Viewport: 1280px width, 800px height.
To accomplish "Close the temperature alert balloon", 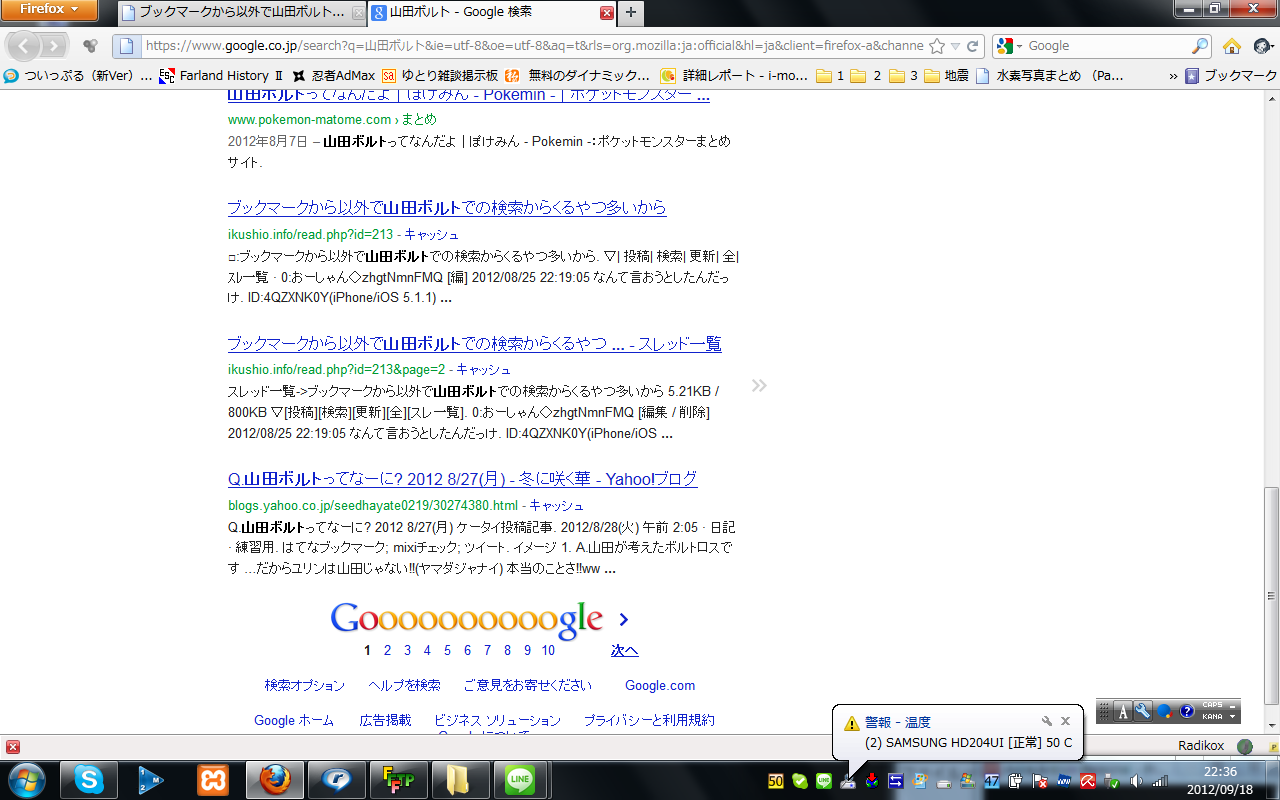I will 1065,721.
